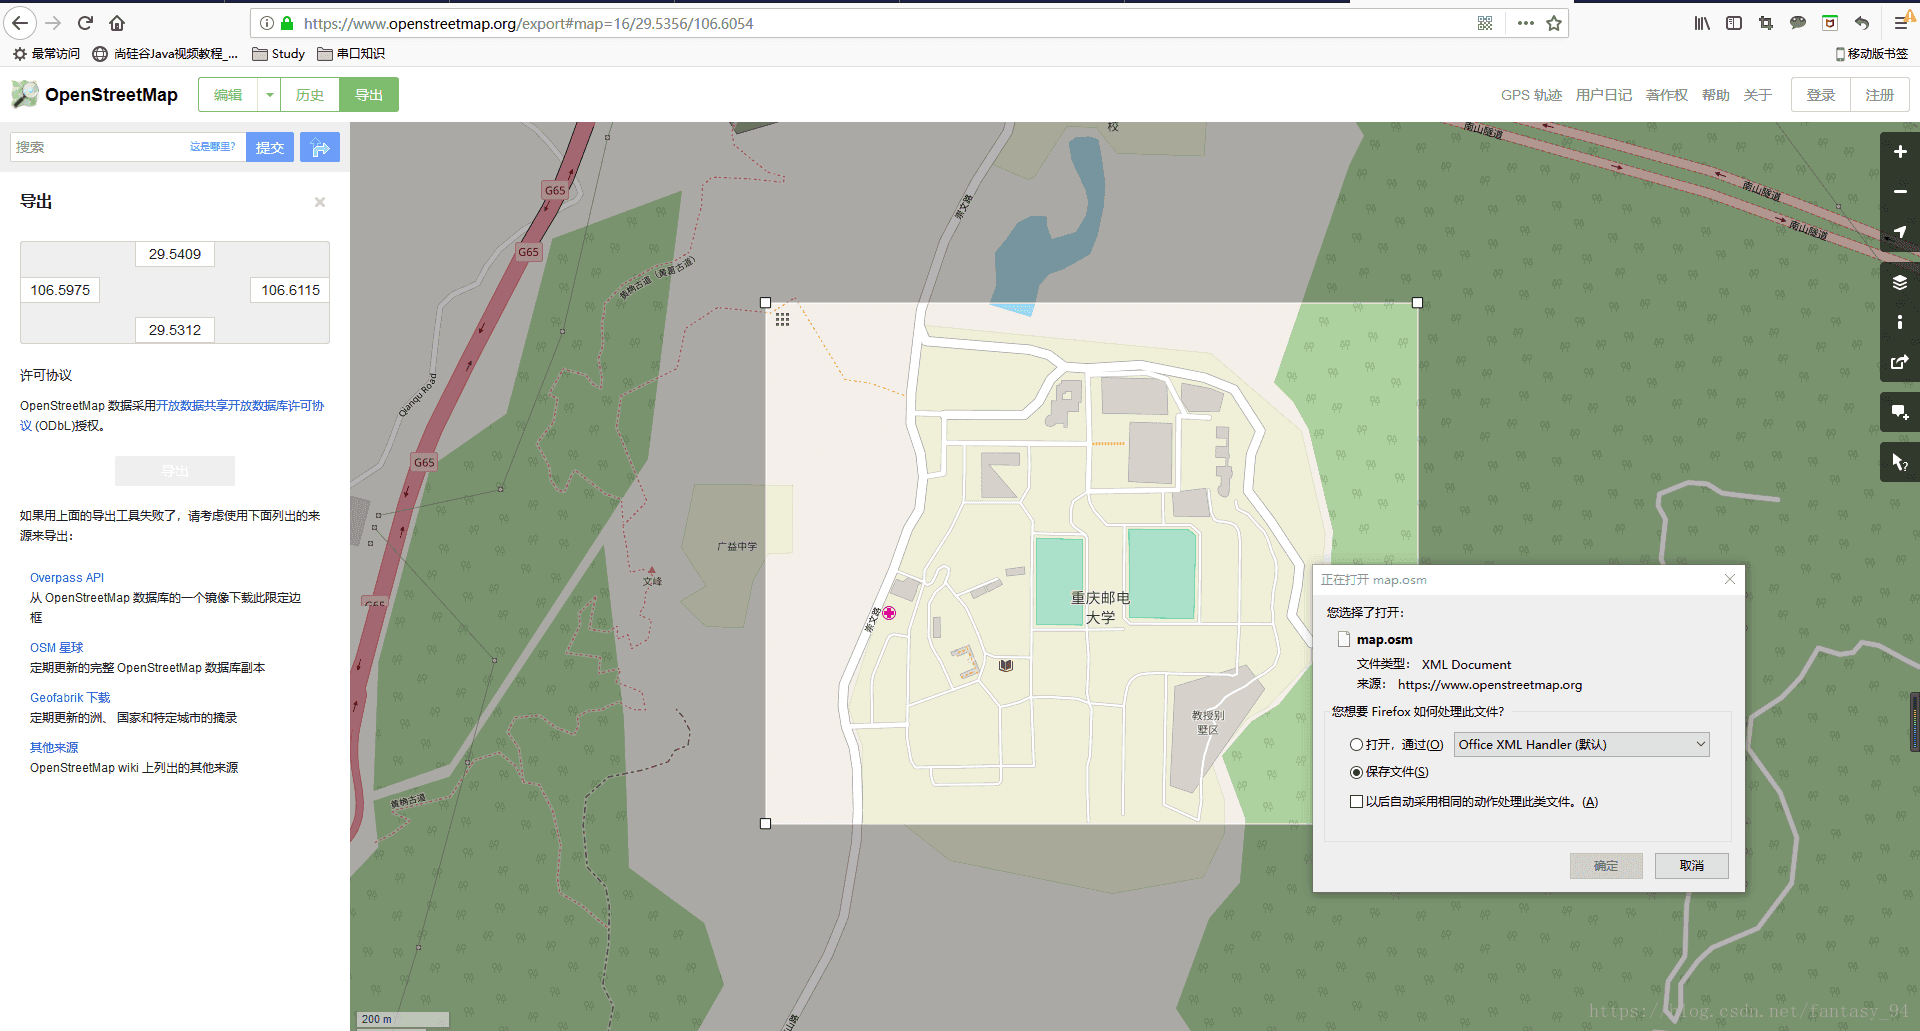Viewport: 1920px width, 1031px height.
Task: Show my location on the map
Action: 1900,232
